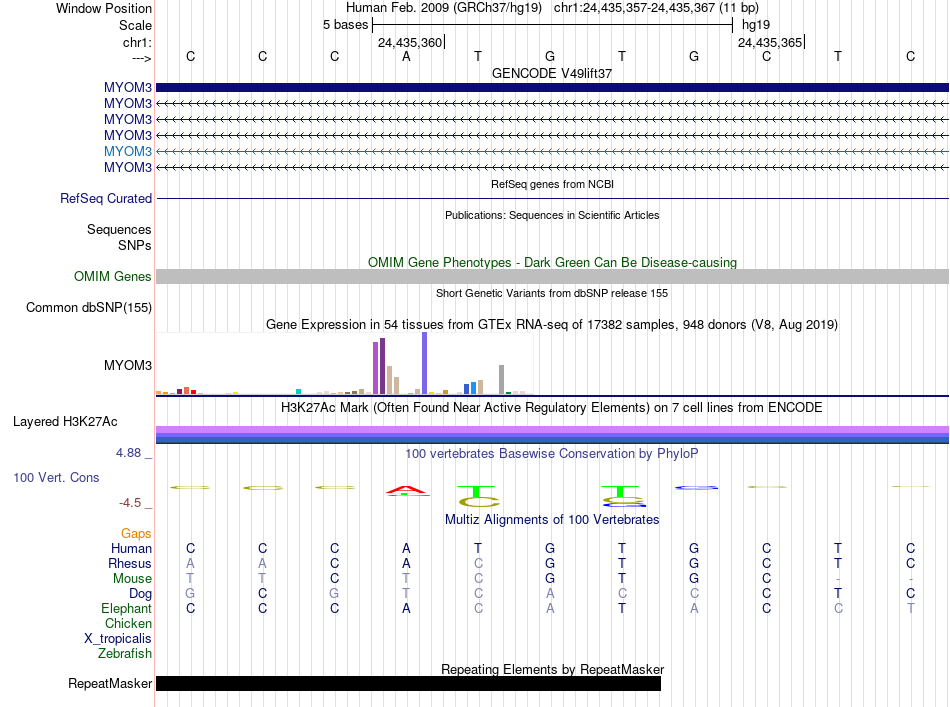Click Human Feb. 2009 (GRCh37/hg19) assembly text
The image size is (950, 707).
pyautogui.click(x=445, y=8)
